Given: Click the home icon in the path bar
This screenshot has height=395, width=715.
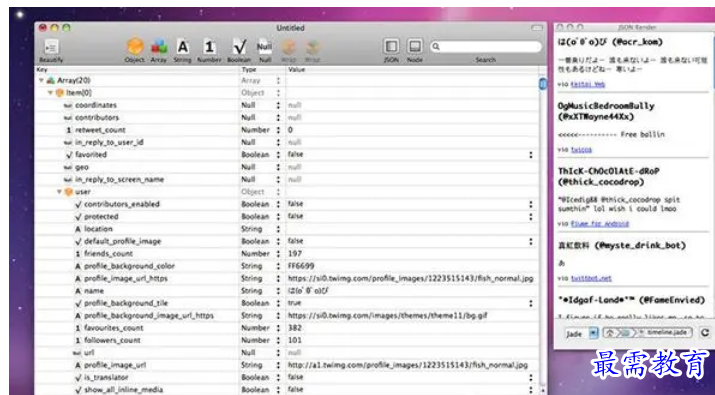Looking at the screenshot, I should [610, 333].
